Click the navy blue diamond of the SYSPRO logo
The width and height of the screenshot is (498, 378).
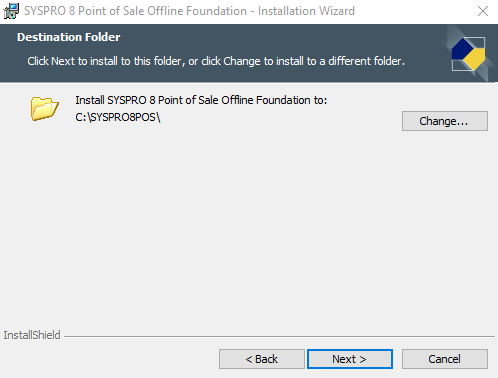[x=463, y=49]
